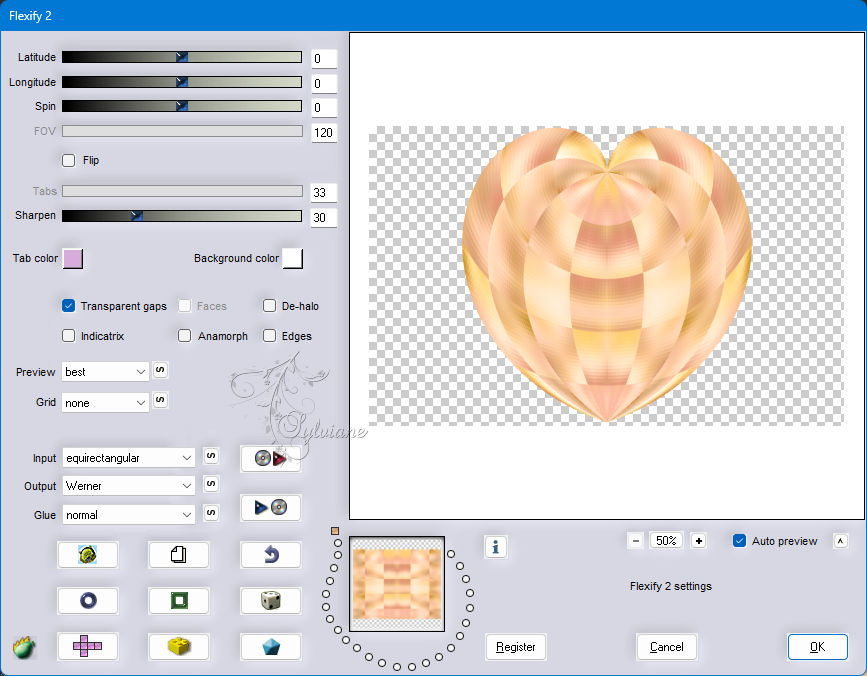Image resolution: width=867 pixels, height=676 pixels.
Task: Enable the Anamorph checkbox
Action: pyautogui.click(x=185, y=336)
